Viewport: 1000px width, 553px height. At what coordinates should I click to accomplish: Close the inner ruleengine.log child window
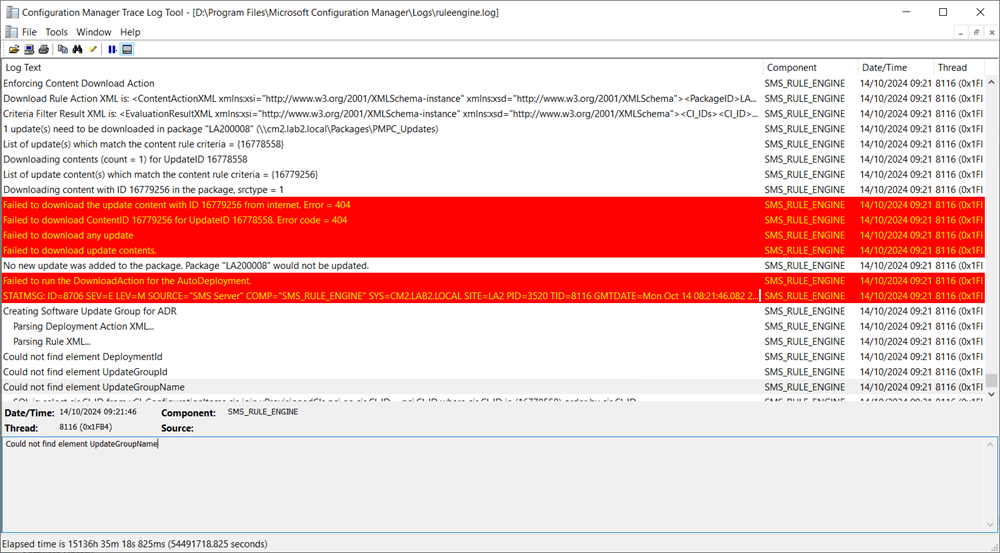pyautogui.click(x=992, y=33)
